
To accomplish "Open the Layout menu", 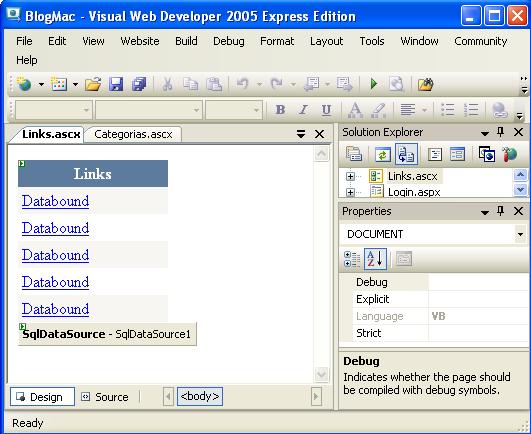I will point(326,41).
